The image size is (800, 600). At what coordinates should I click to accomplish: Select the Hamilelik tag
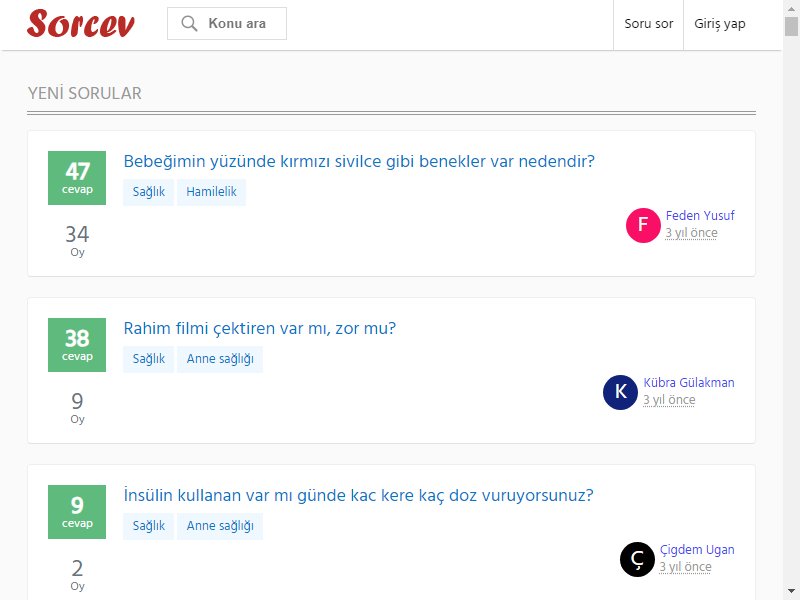point(211,192)
